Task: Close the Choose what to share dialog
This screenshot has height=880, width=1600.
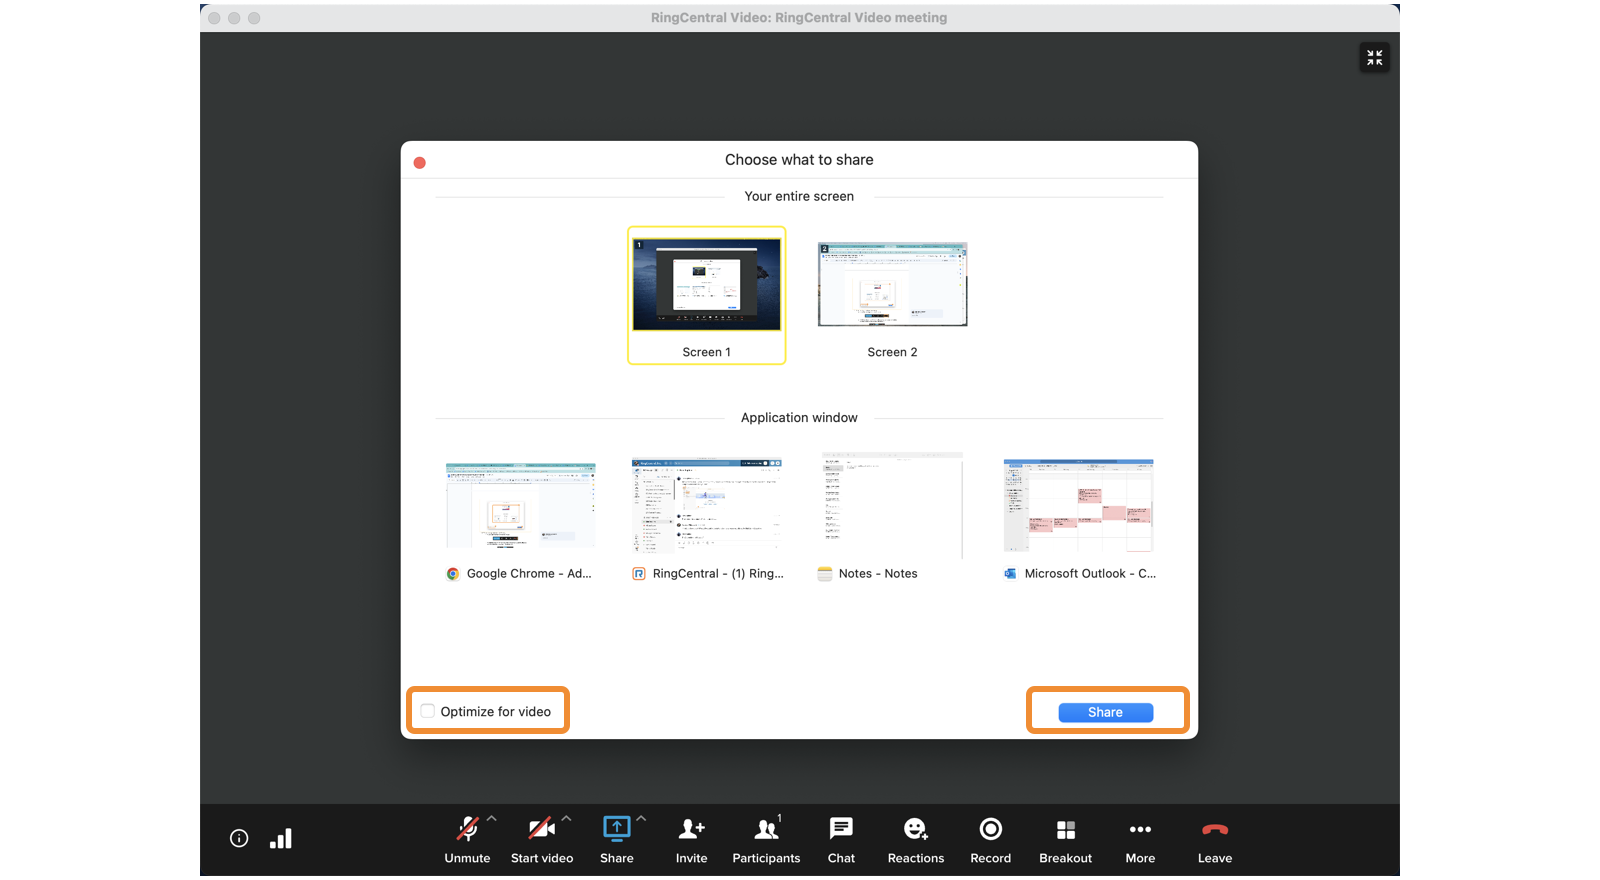Action: click(420, 162)
